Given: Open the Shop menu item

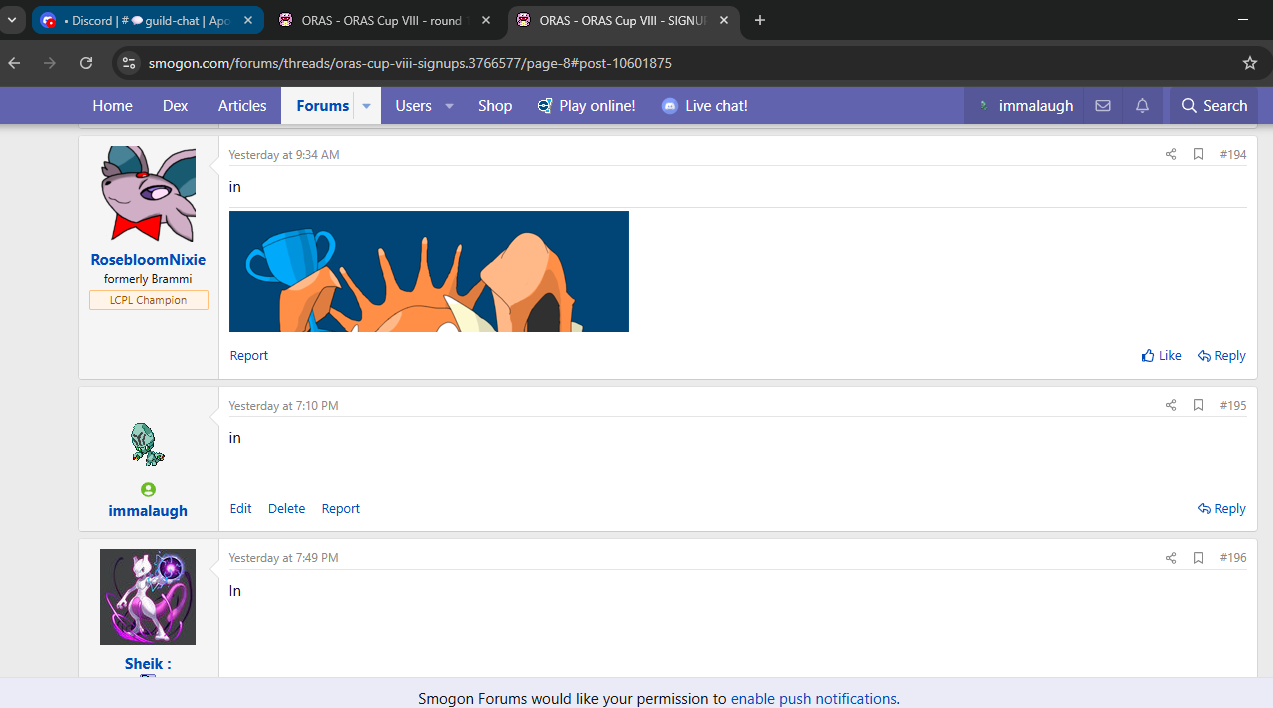Looking at the screenshot, I should (495, 105).
